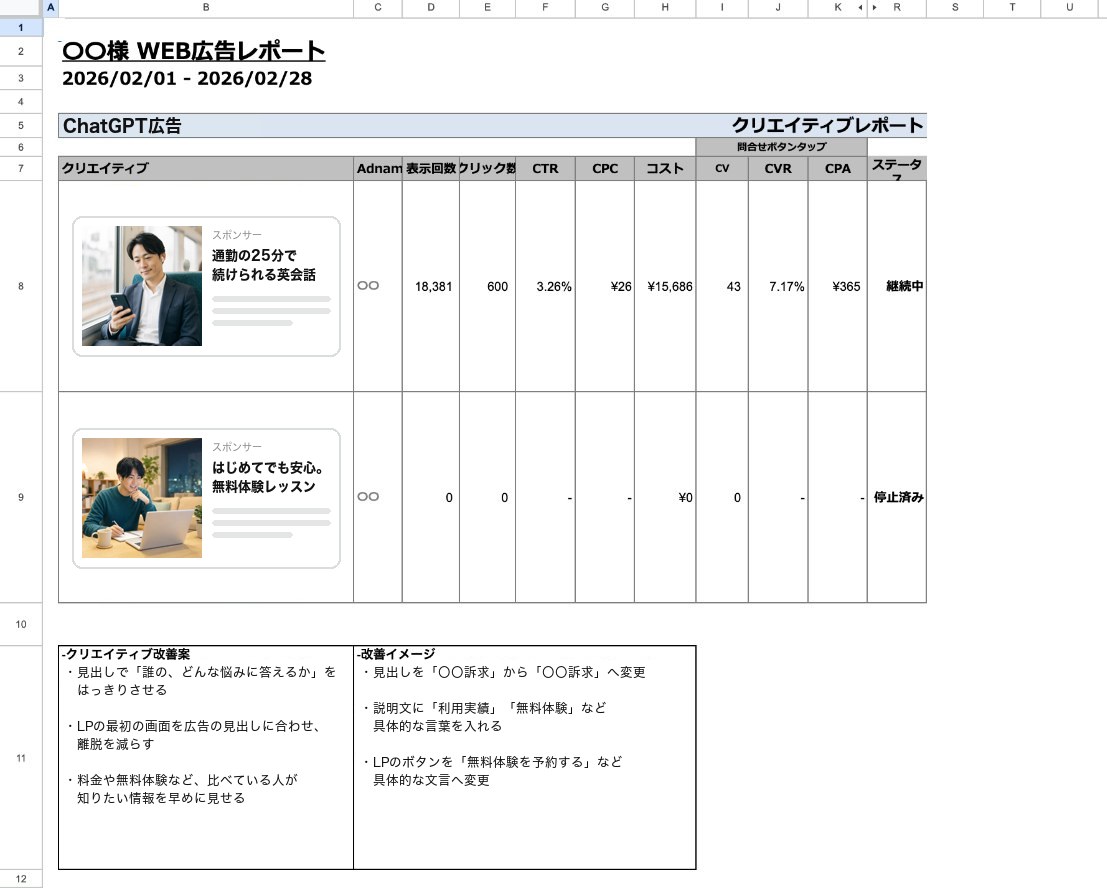1107x888 pixels.
Task: Select row 12 header
Action: click(x=21, y=879)
